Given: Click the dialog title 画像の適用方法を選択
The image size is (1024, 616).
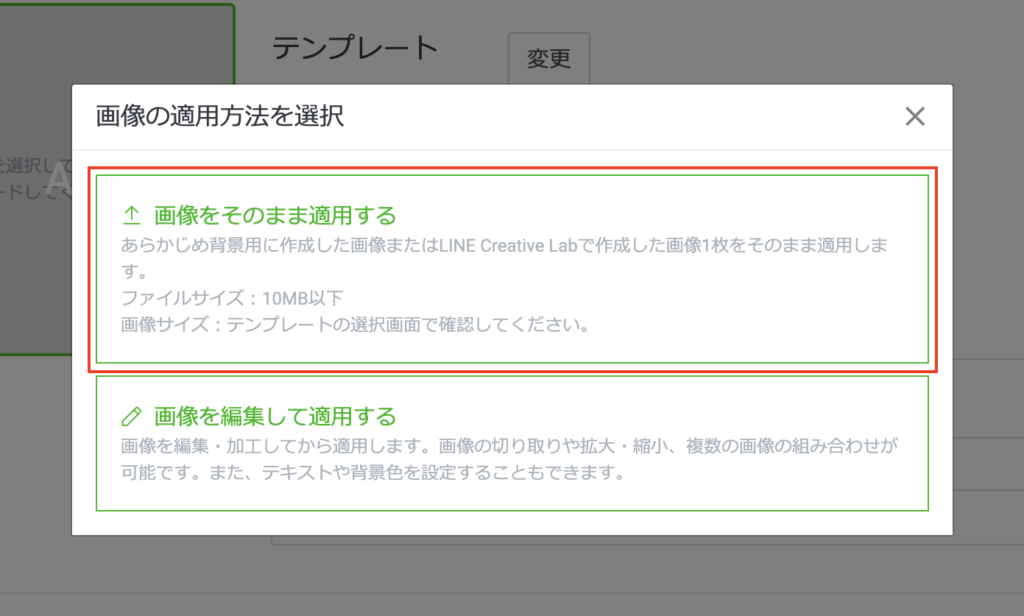Looking at the screenshot, I should (220, 117).
